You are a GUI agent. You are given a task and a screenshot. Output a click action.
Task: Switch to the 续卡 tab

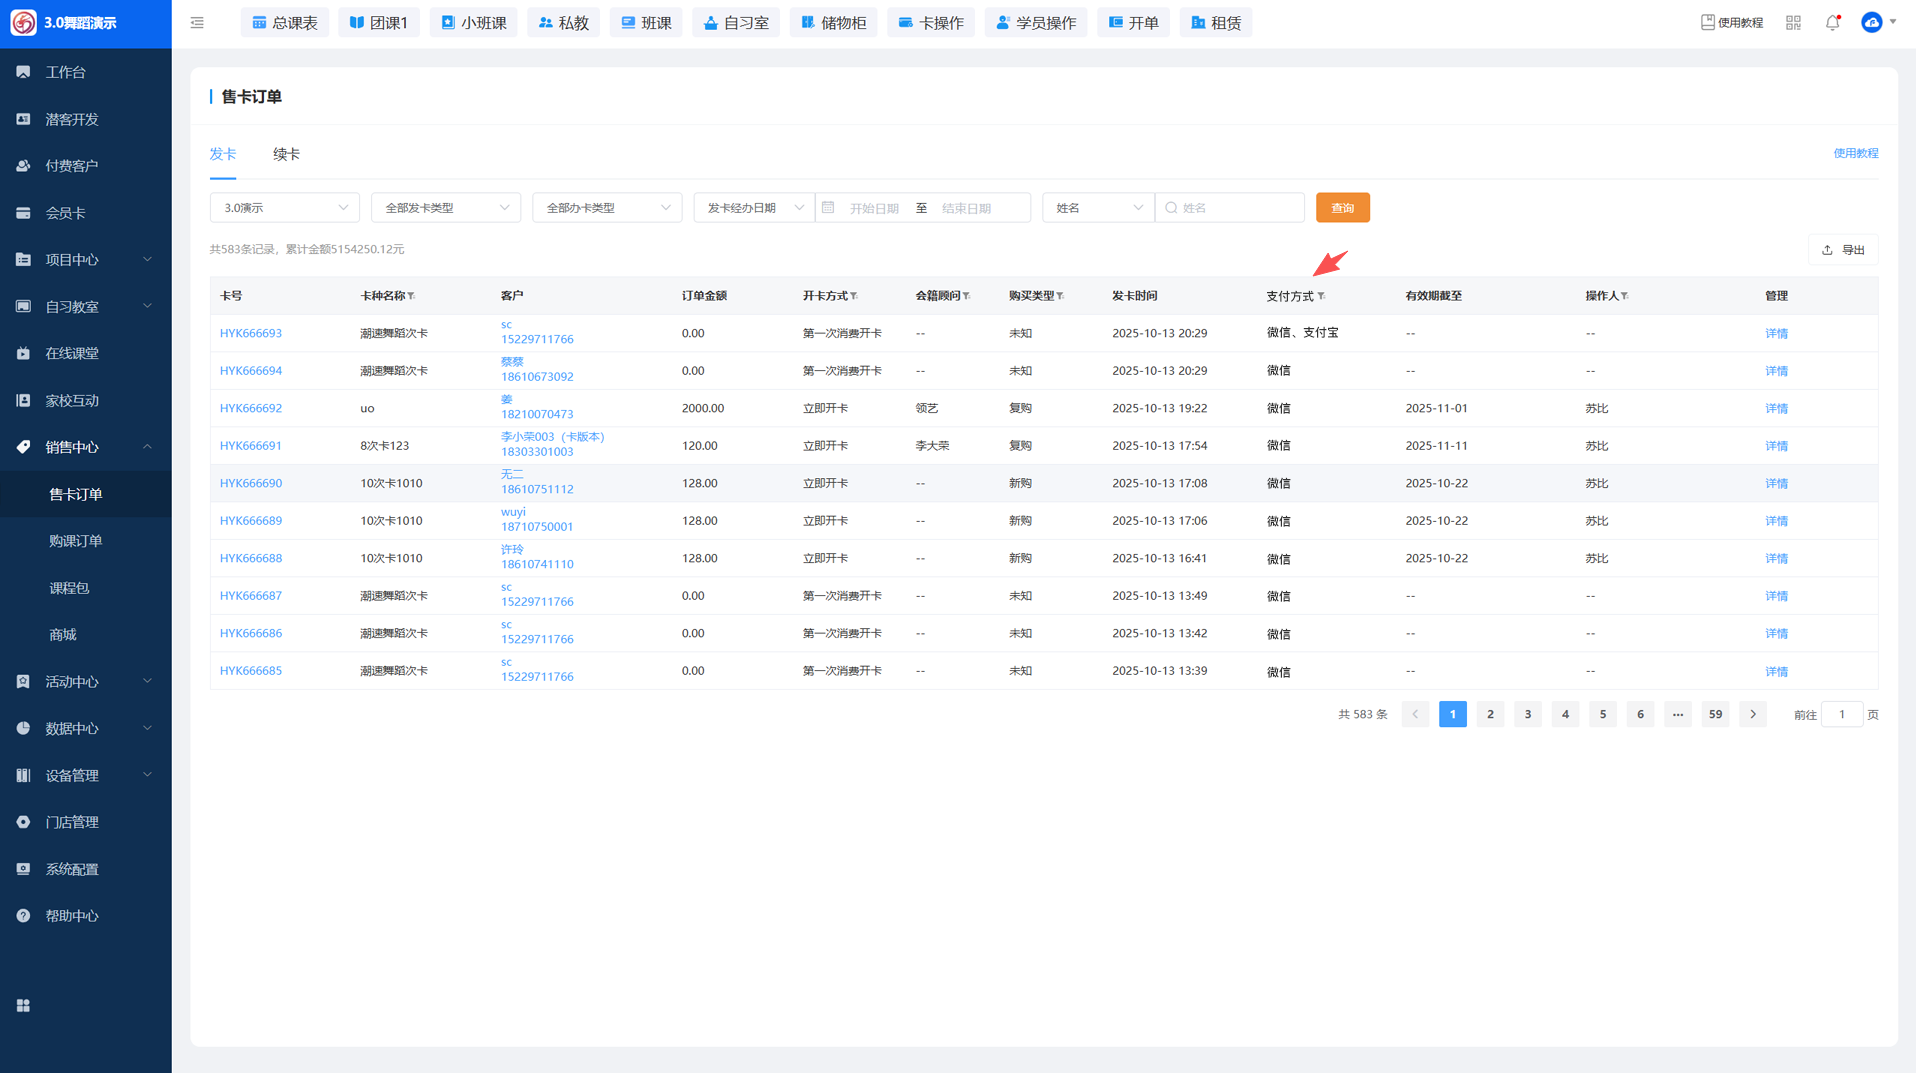[x=286, y=154]
